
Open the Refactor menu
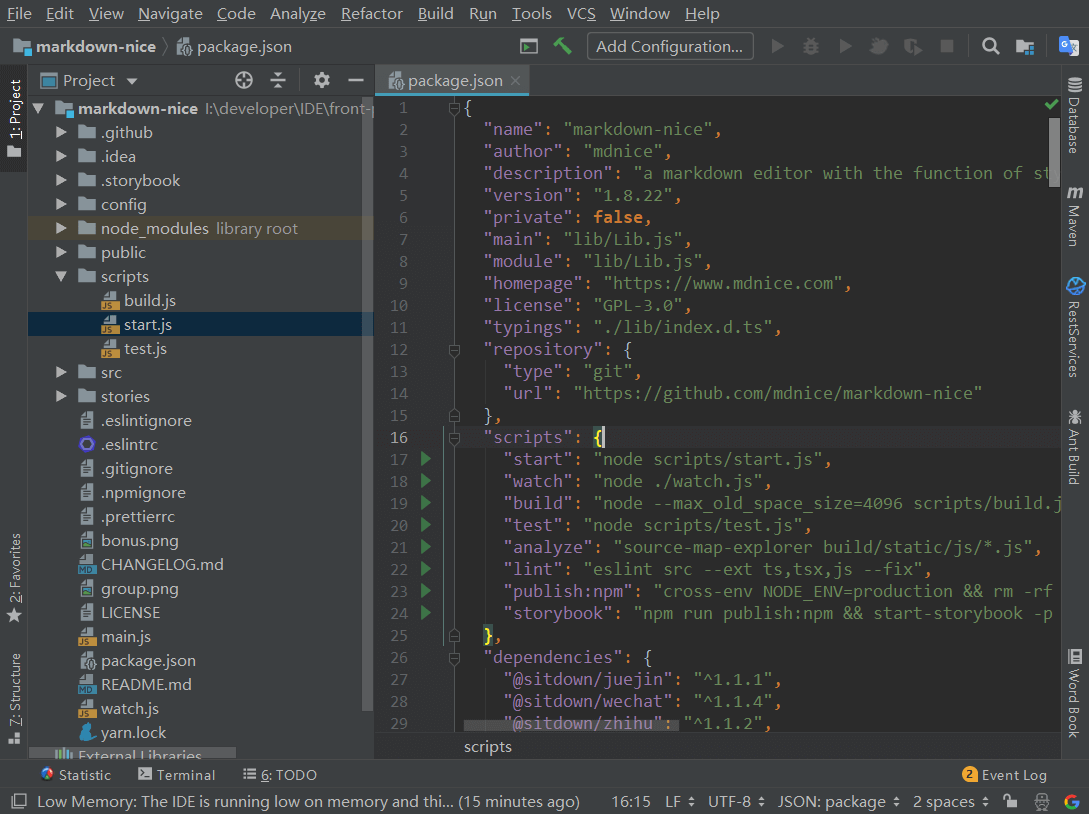(x=372, y=14)
